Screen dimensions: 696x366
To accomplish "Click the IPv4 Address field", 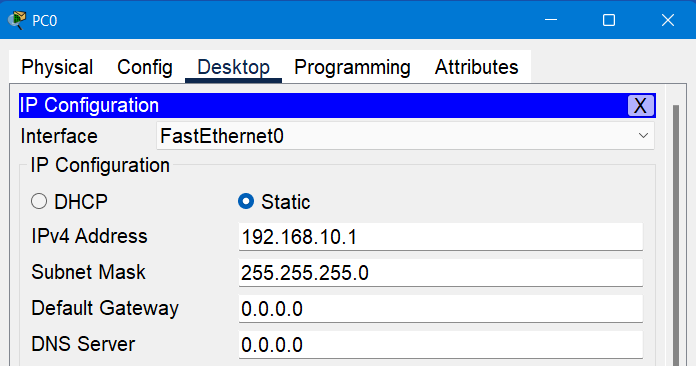I will [440, 237].
